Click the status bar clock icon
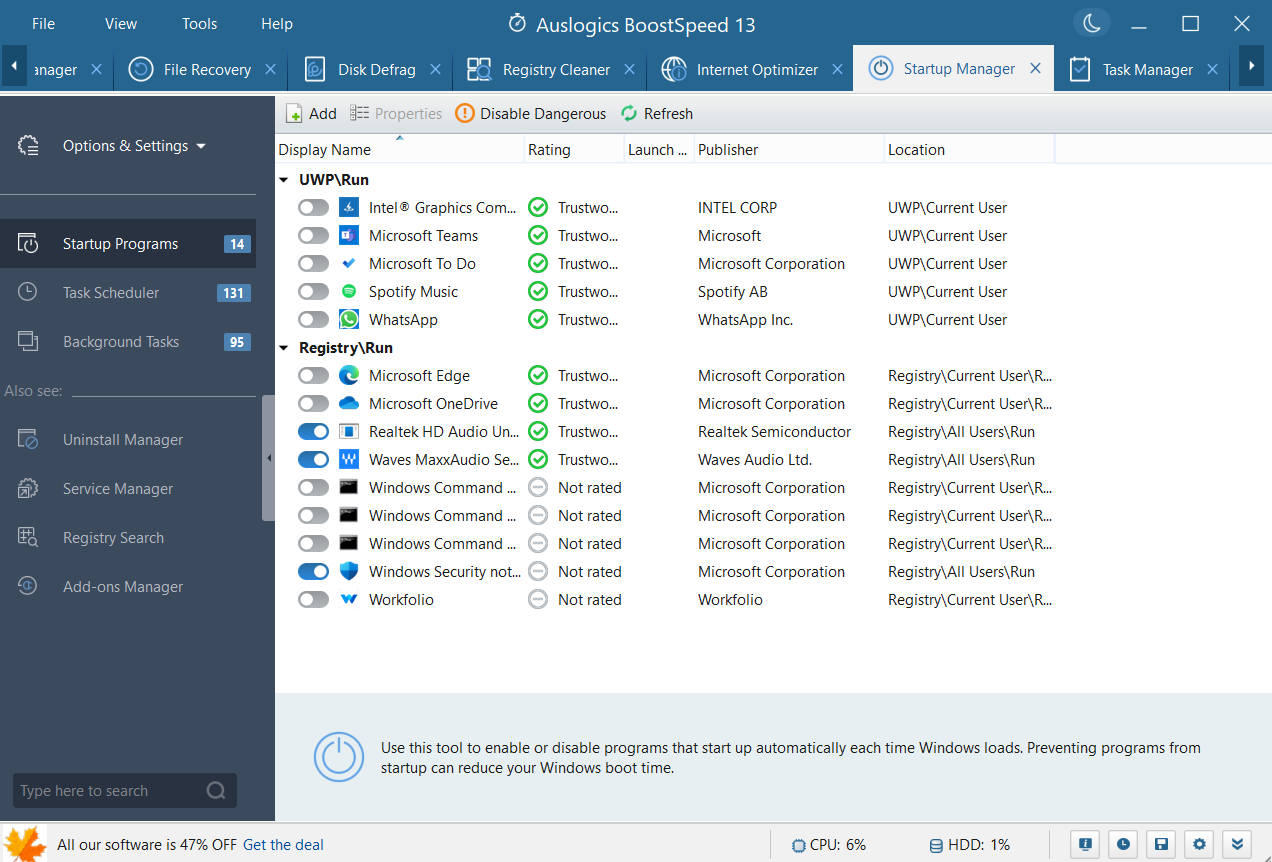Viewport: 1272px width, 862px height. pos(1123,844)
